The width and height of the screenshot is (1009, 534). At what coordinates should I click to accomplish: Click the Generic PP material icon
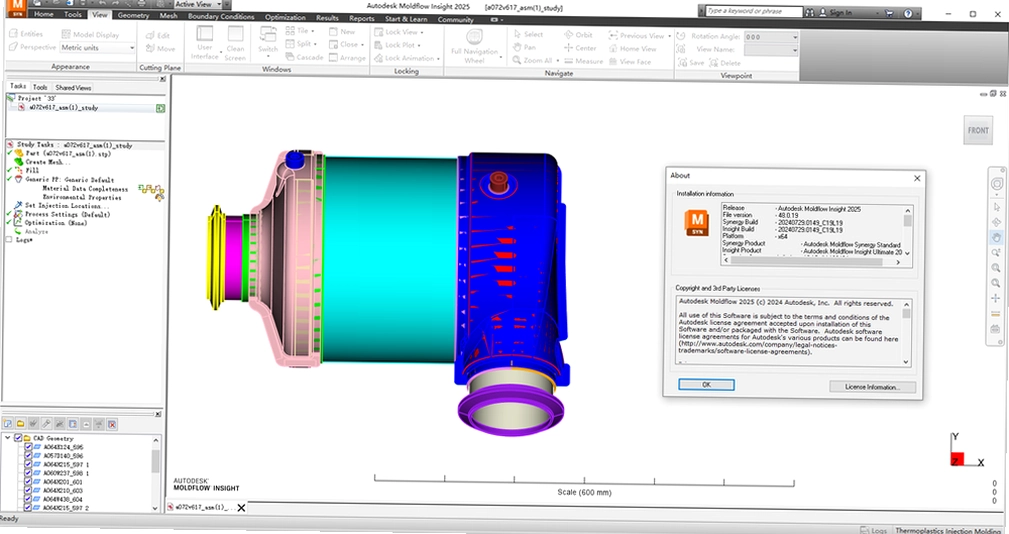click(x=18, y=180)
